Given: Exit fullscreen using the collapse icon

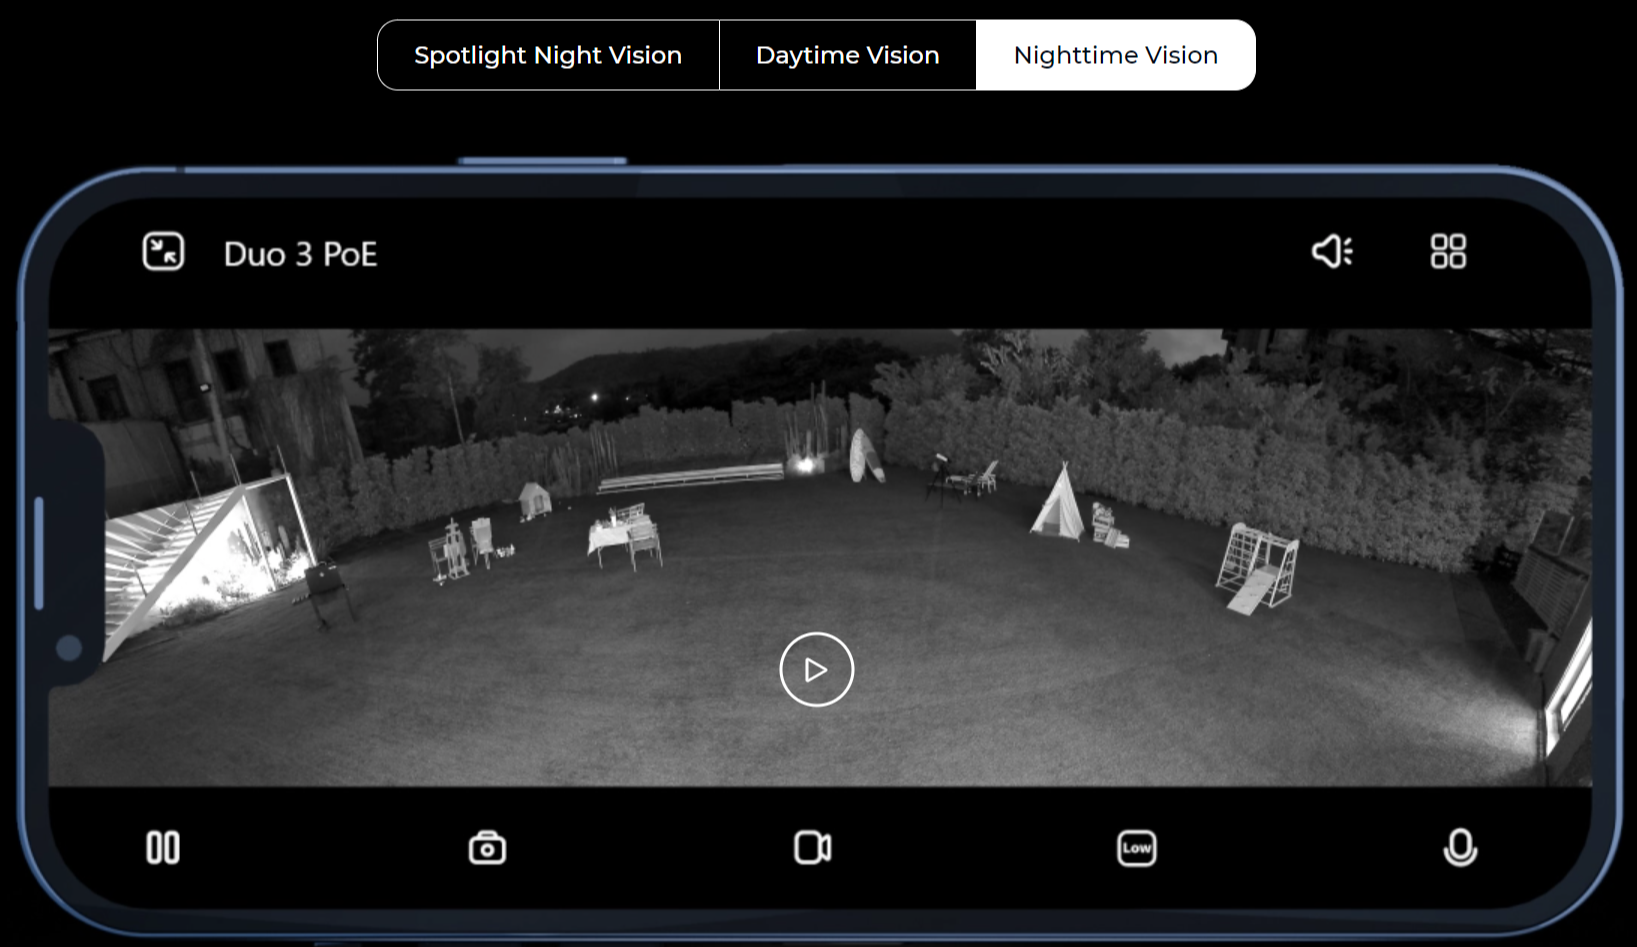Looking at the screenshot, I should [x=163, y=252].
